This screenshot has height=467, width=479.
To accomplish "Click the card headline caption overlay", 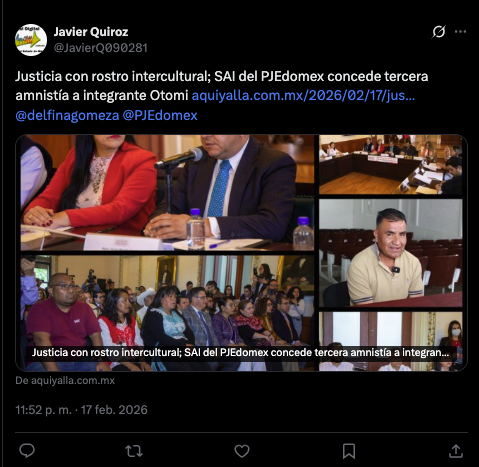I will pos(240,352).
